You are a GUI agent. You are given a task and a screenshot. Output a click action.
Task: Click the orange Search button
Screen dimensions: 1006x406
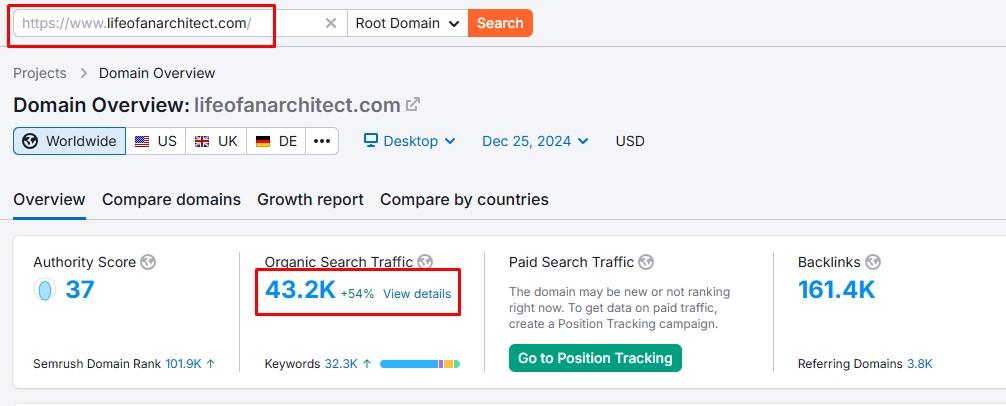500,23
